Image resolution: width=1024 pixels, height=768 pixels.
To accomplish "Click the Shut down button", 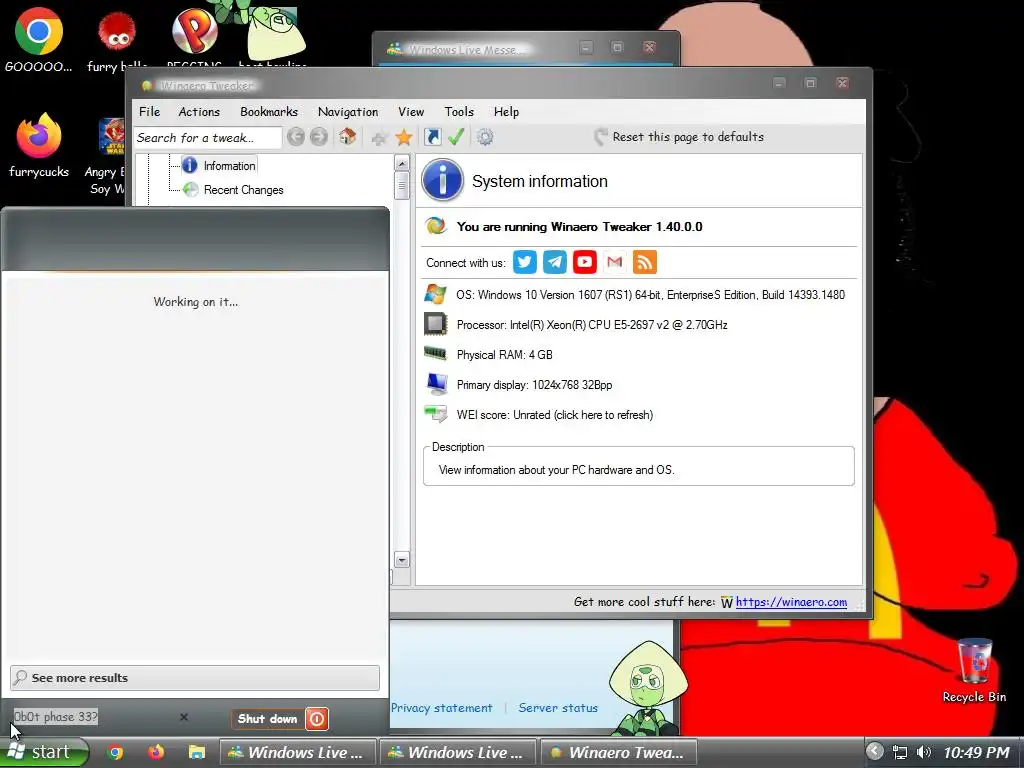I will tap(268, 719).
